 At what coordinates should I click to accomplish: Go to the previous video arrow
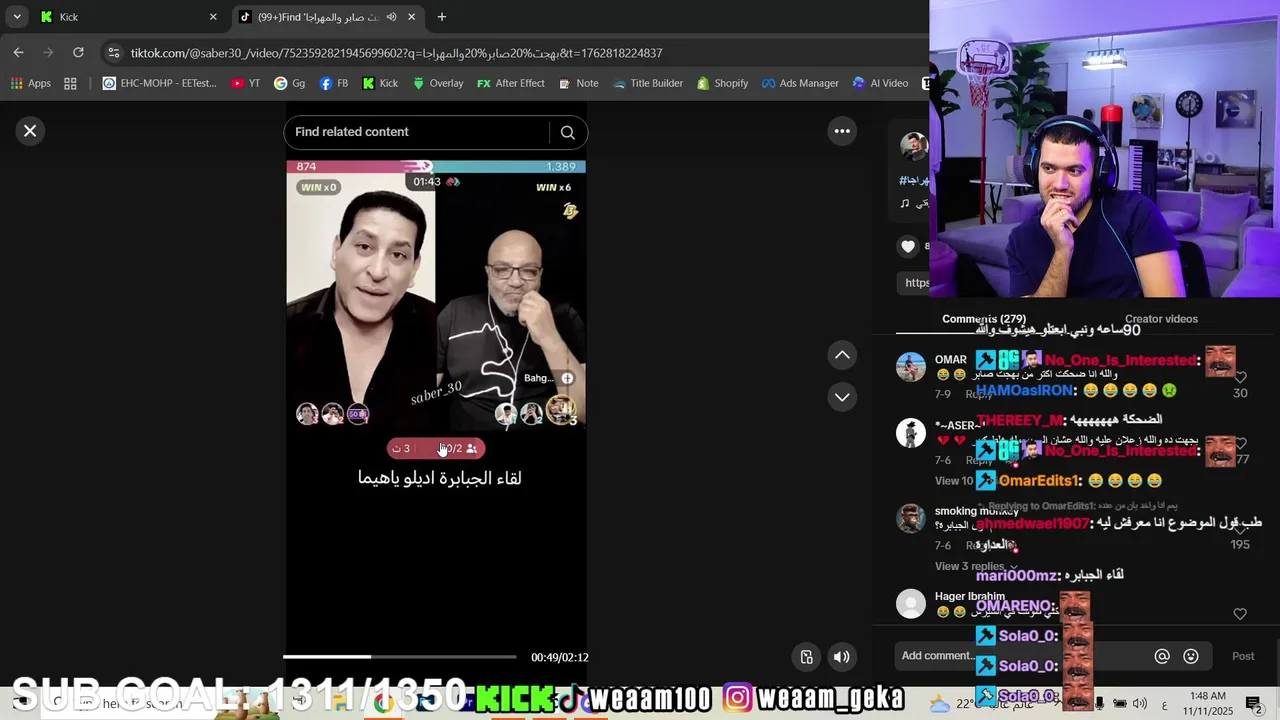842,355
